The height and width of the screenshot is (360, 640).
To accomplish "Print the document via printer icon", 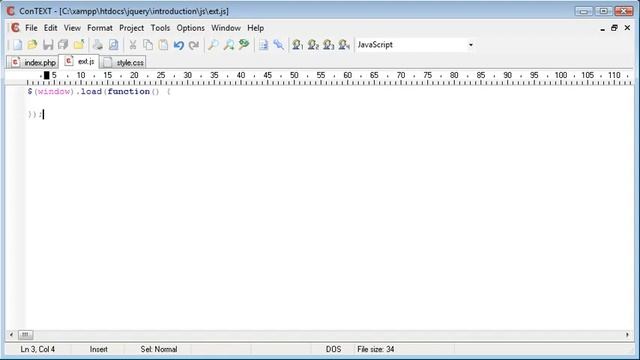I will 98,44.
